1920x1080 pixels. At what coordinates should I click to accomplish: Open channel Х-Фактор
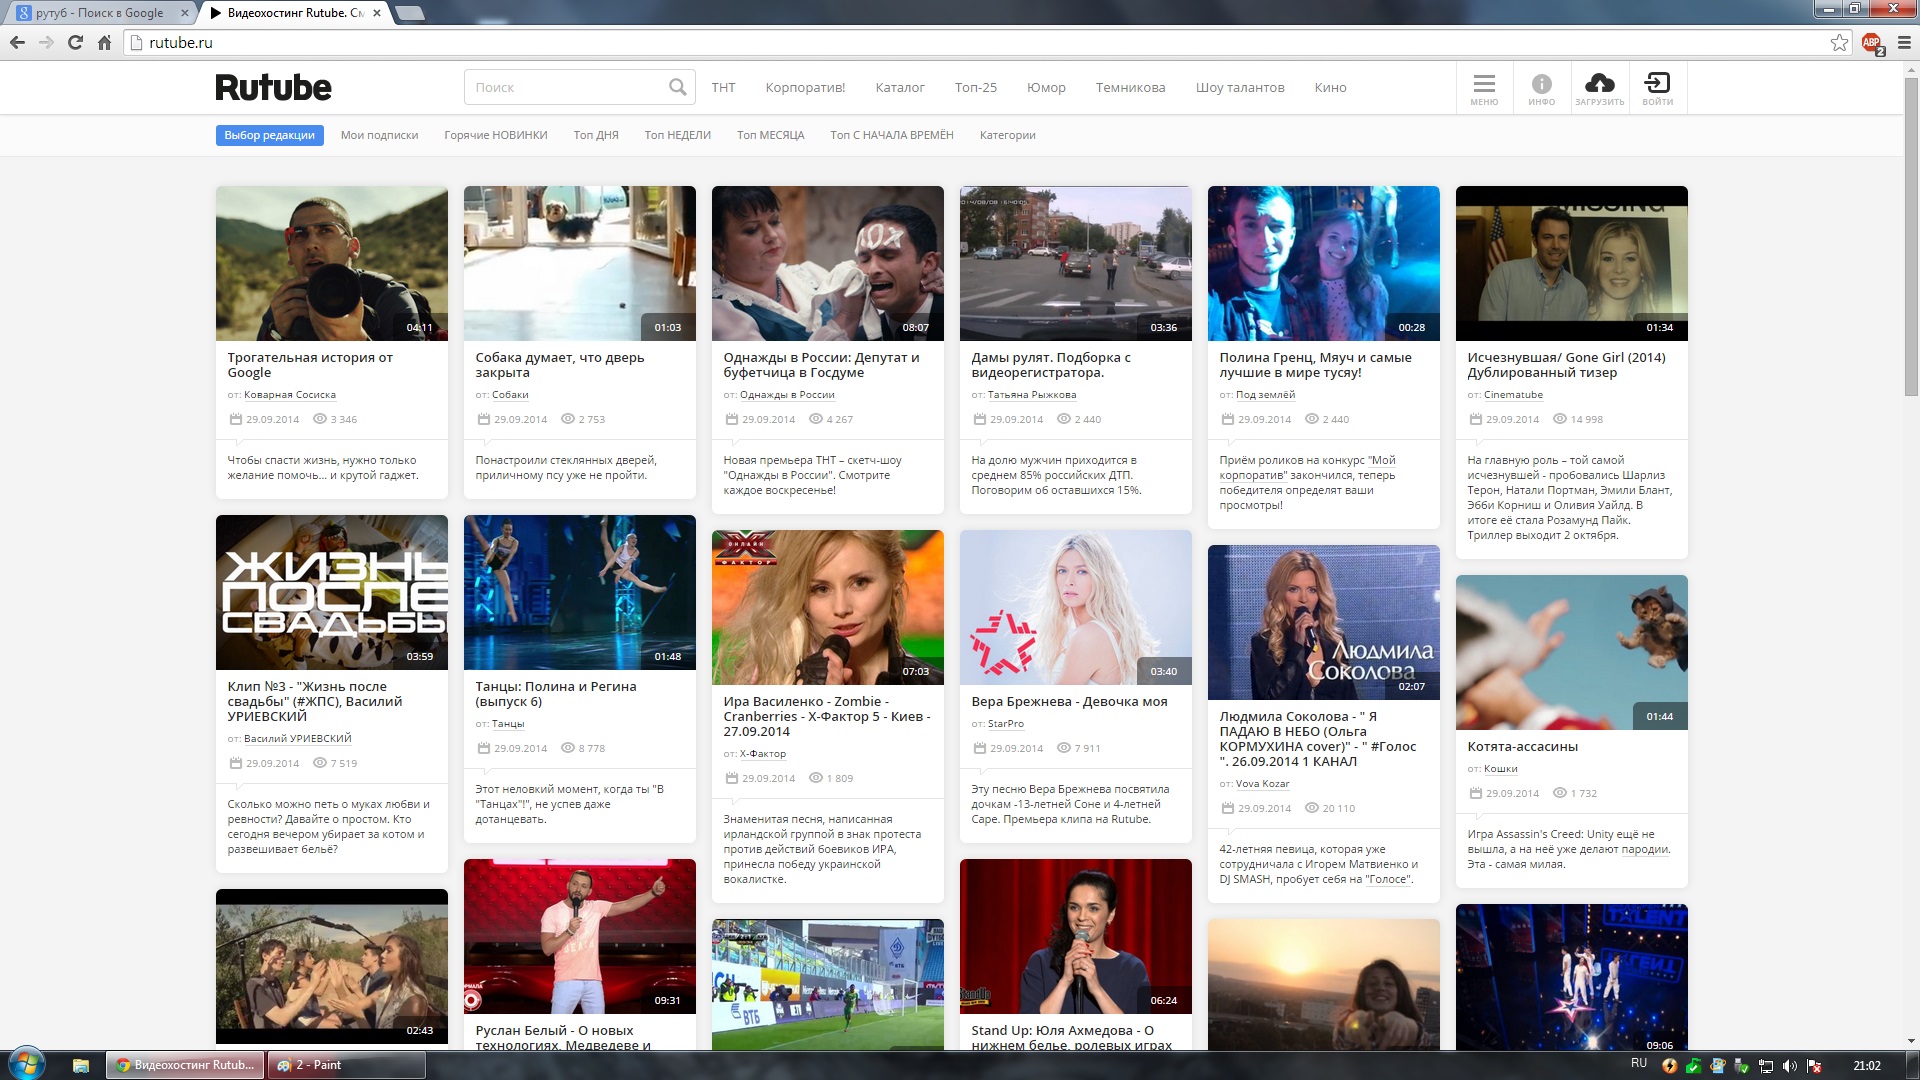[763, 754]
